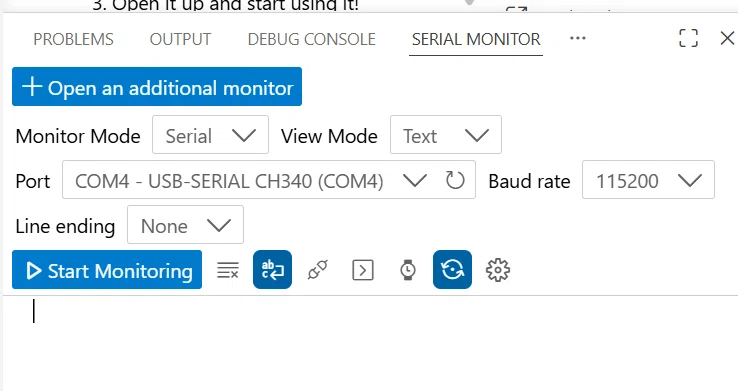Click the clear output icon
Image resolution: width=738 pixels, height=391 pixels.
228,270
